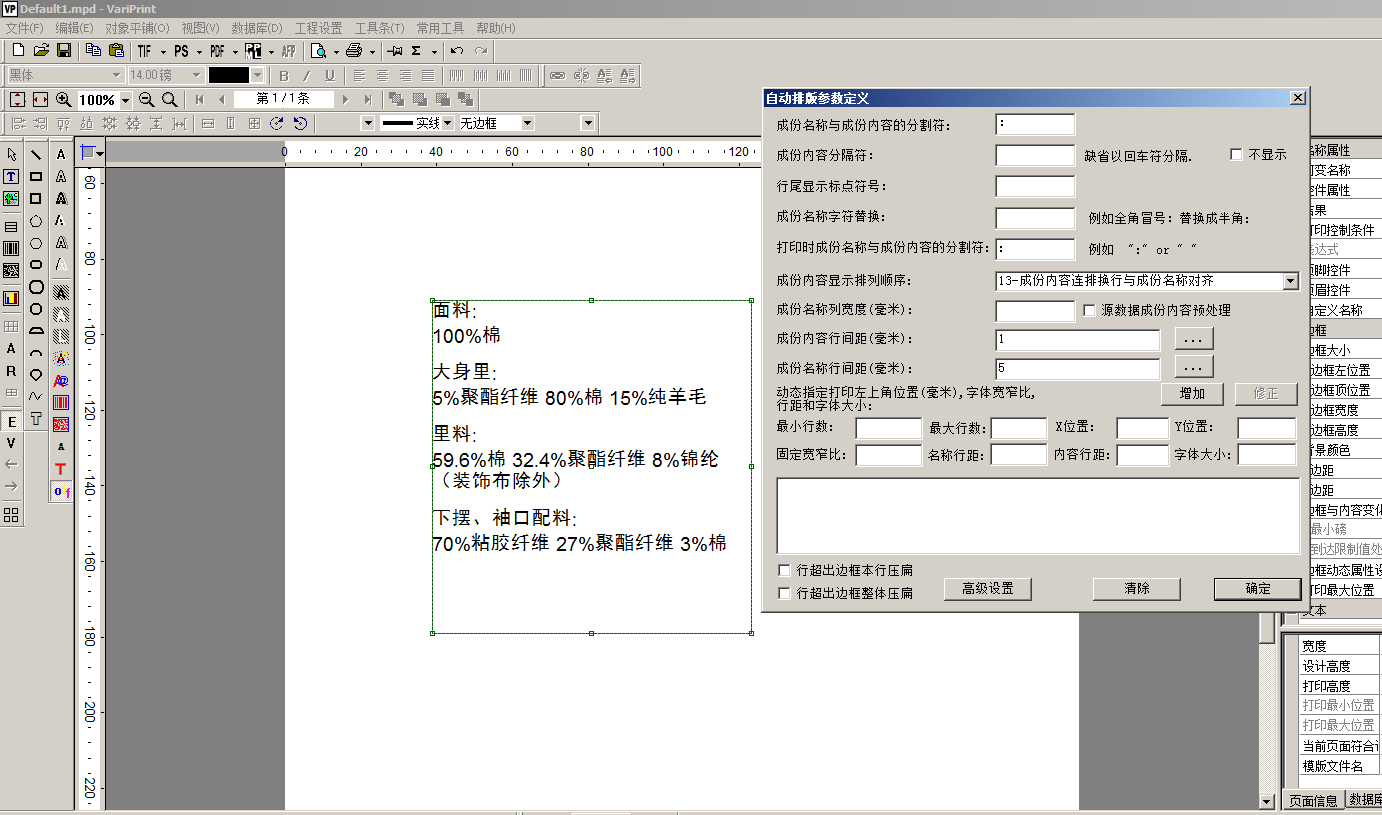The width and height of the screenshot is (1382, 815).
Task: Open the 编辑(E) menu
Action: click(74, 28)
